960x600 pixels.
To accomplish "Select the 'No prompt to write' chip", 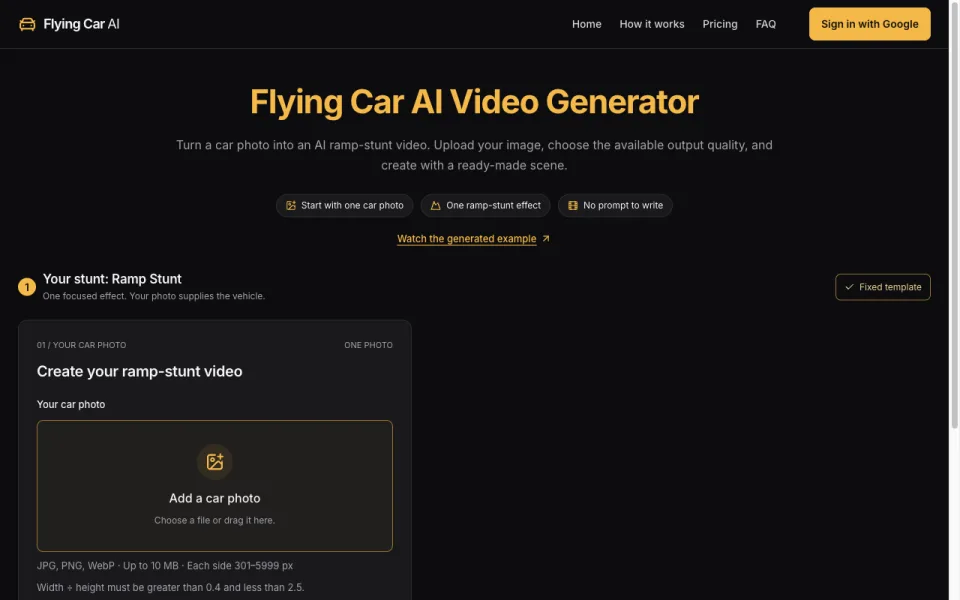I will click(615, 206).
